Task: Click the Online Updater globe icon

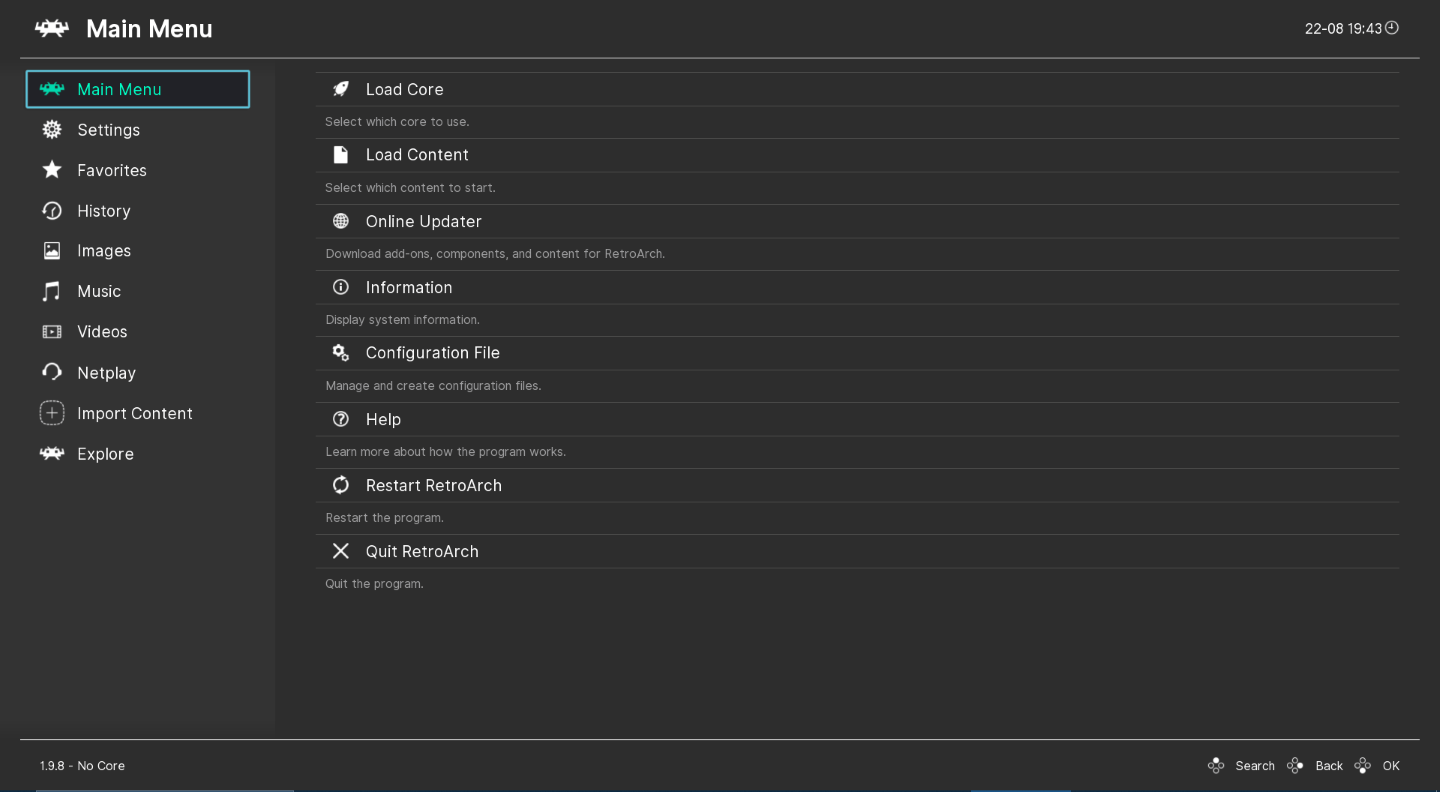Action: tap(340, 220)
